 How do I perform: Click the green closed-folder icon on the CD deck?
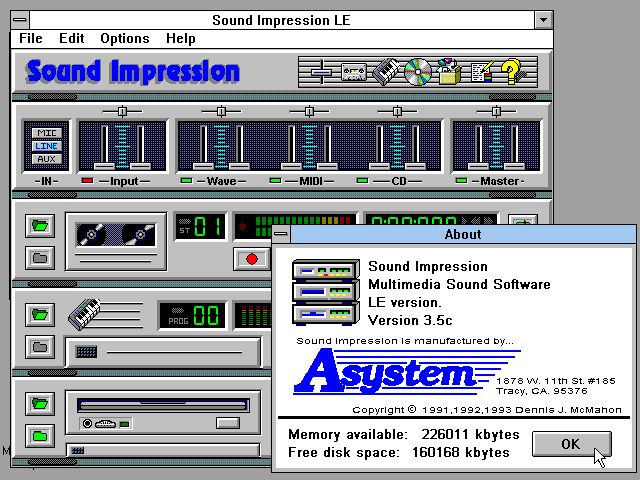click(x=40, y=436)
